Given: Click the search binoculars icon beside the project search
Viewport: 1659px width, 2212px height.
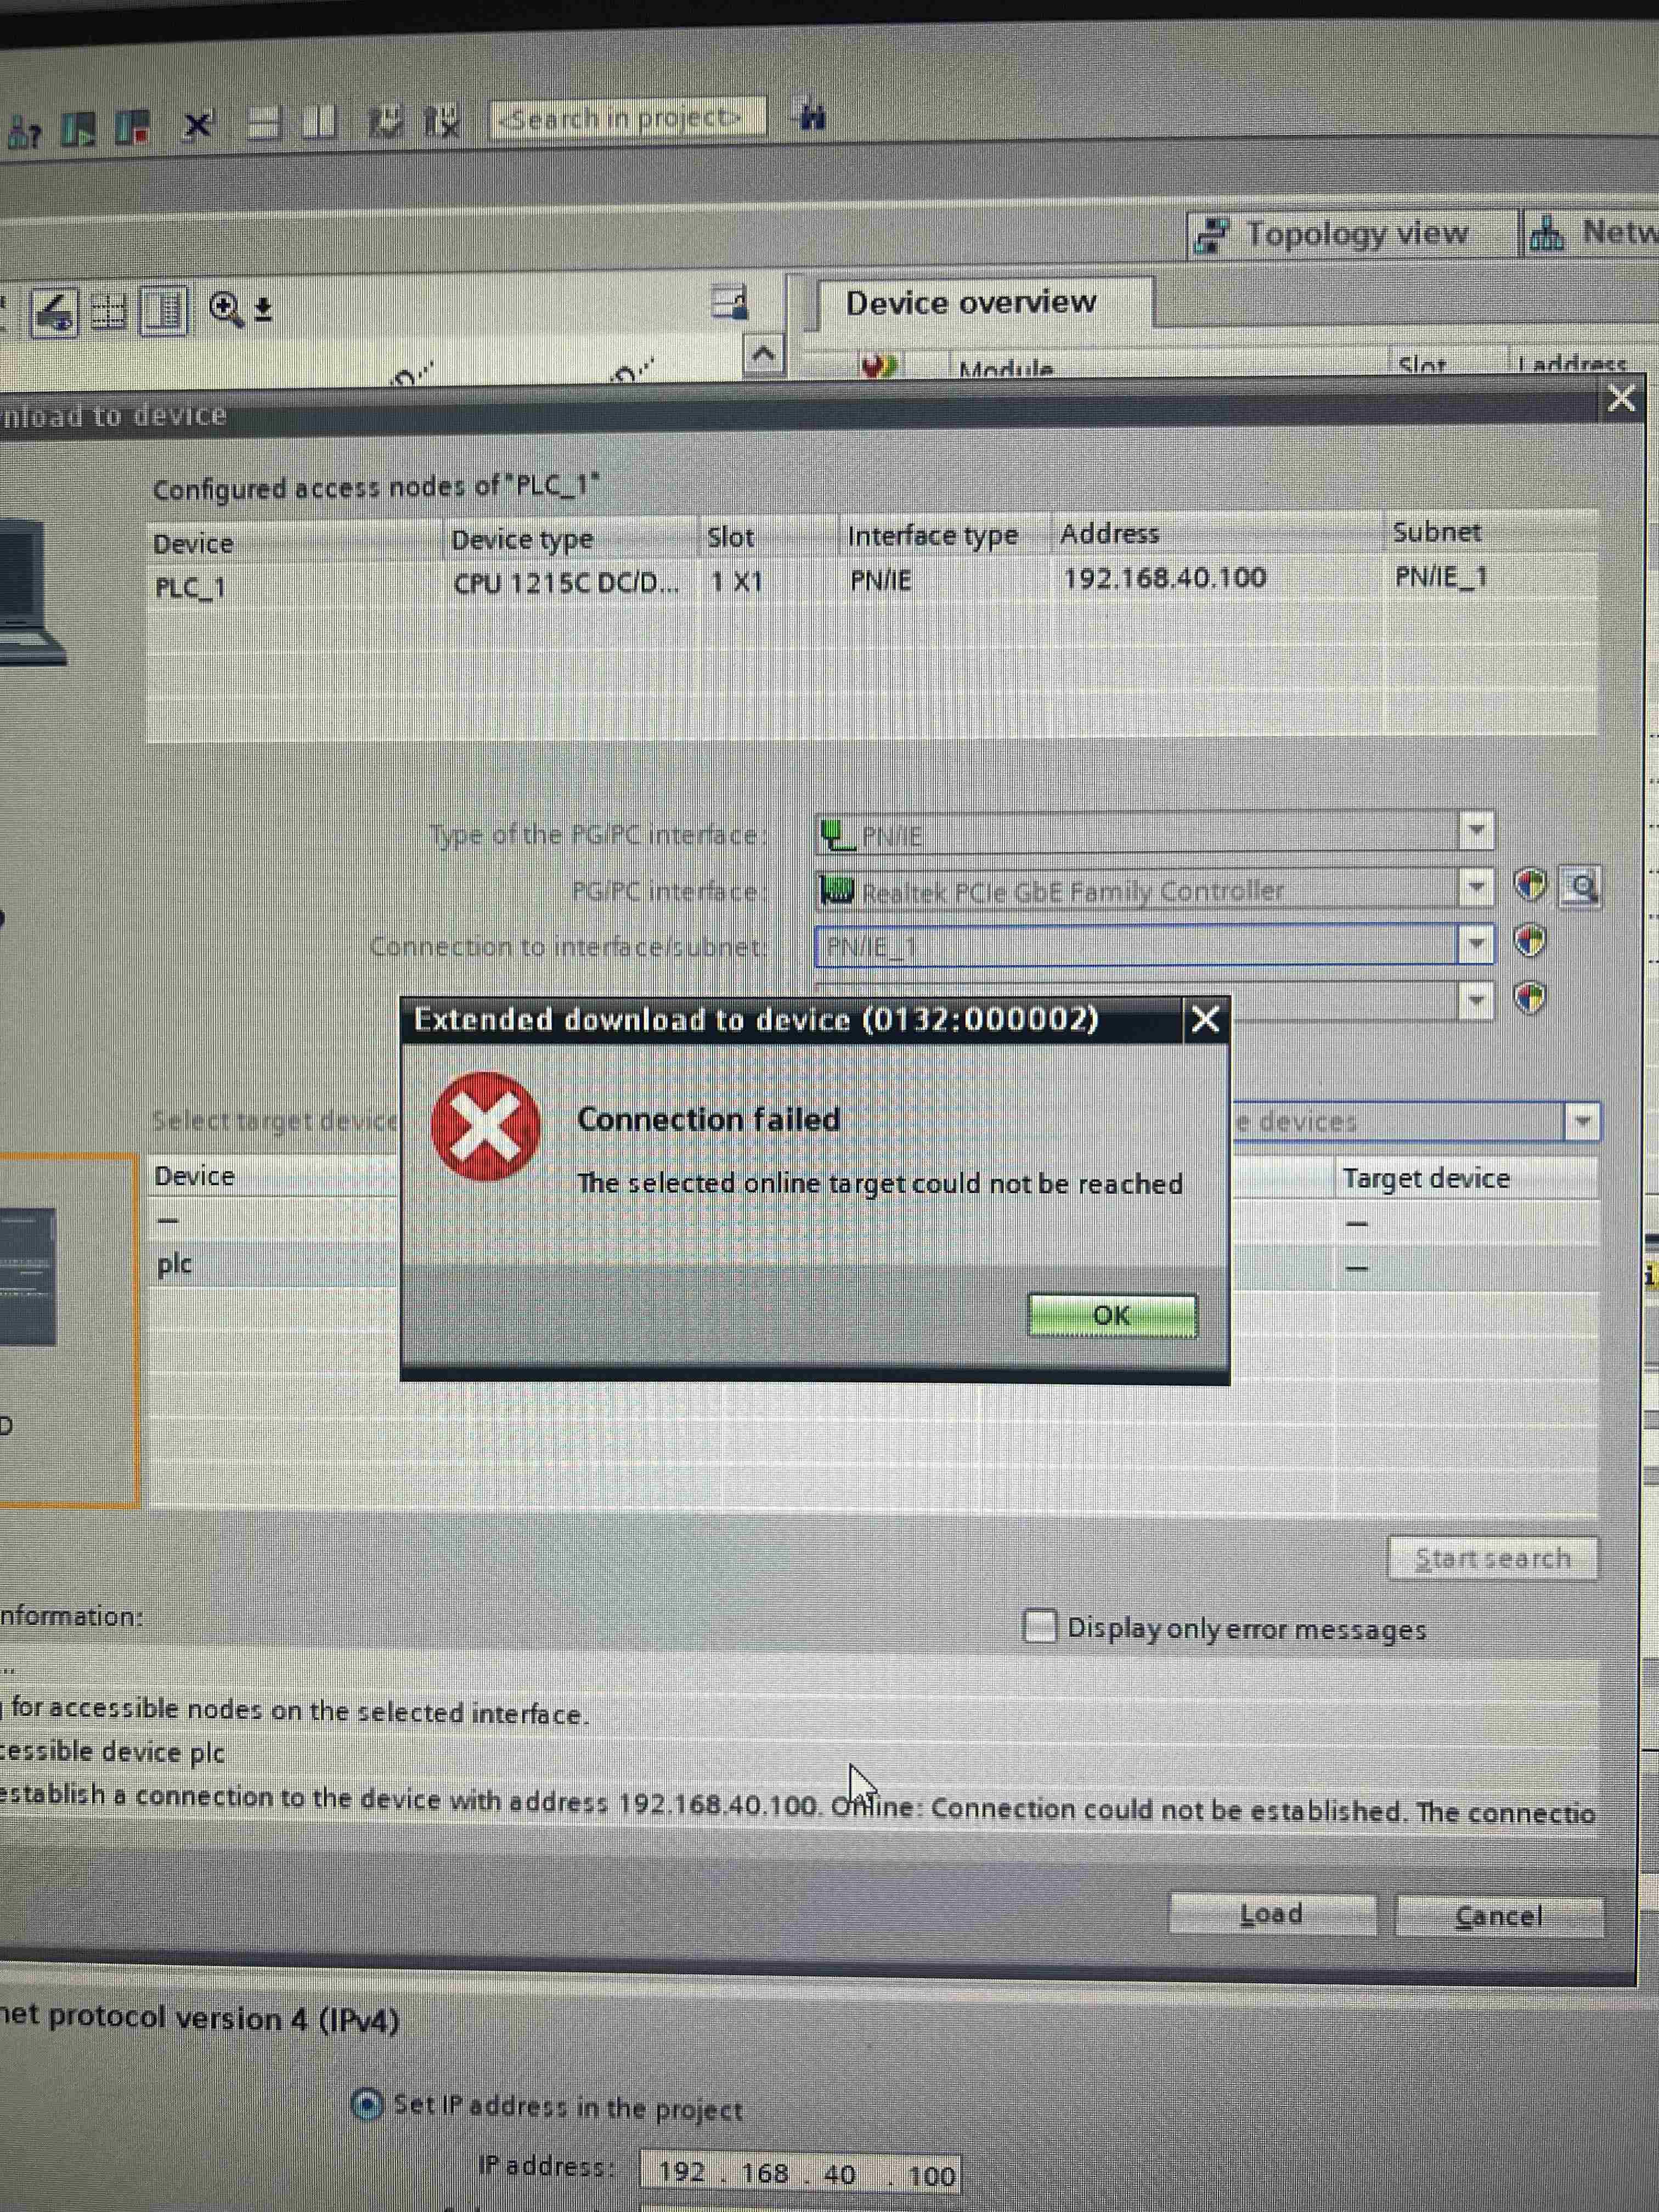Looking at the screenshot, I should click(x=811, y=117).
